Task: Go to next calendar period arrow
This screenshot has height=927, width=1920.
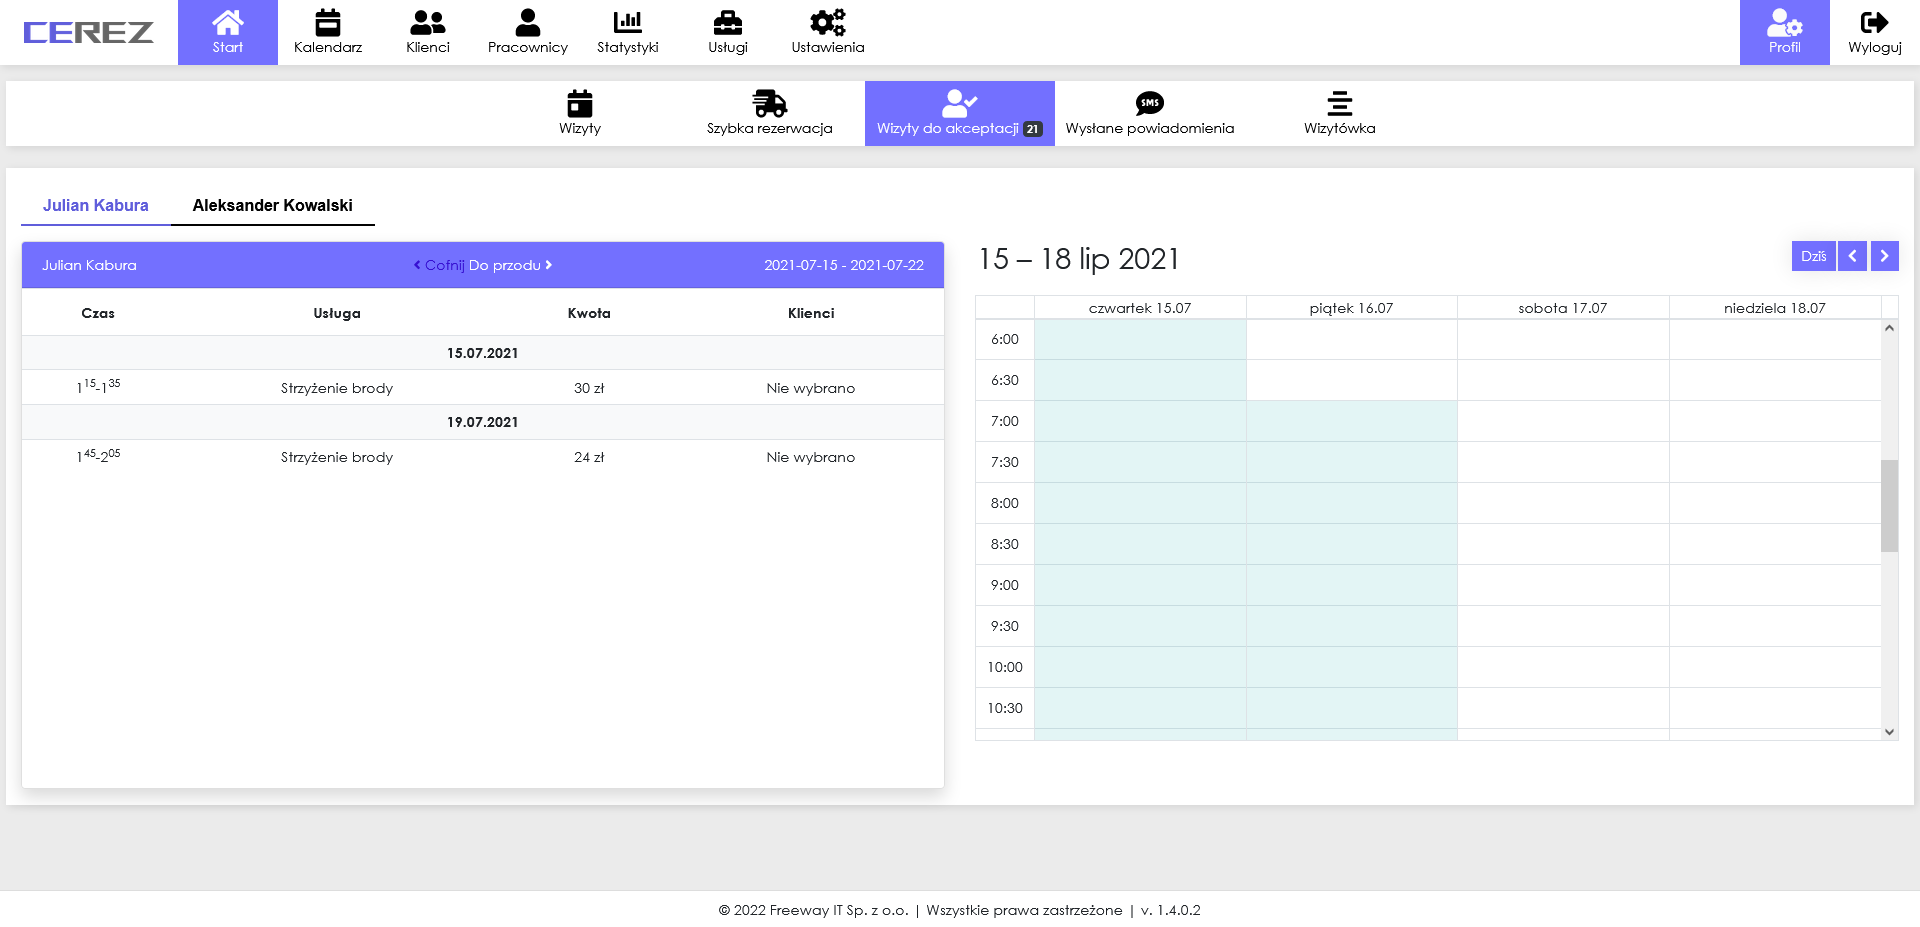Action: point(1884,256)
